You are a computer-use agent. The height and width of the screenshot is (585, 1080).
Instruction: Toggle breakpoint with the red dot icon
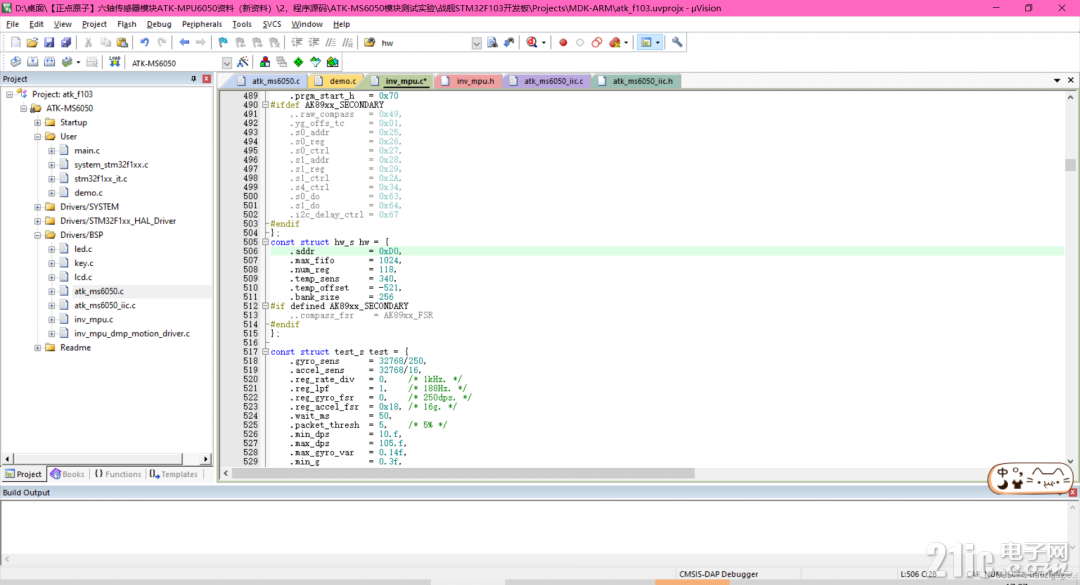[x=563, y=43]
